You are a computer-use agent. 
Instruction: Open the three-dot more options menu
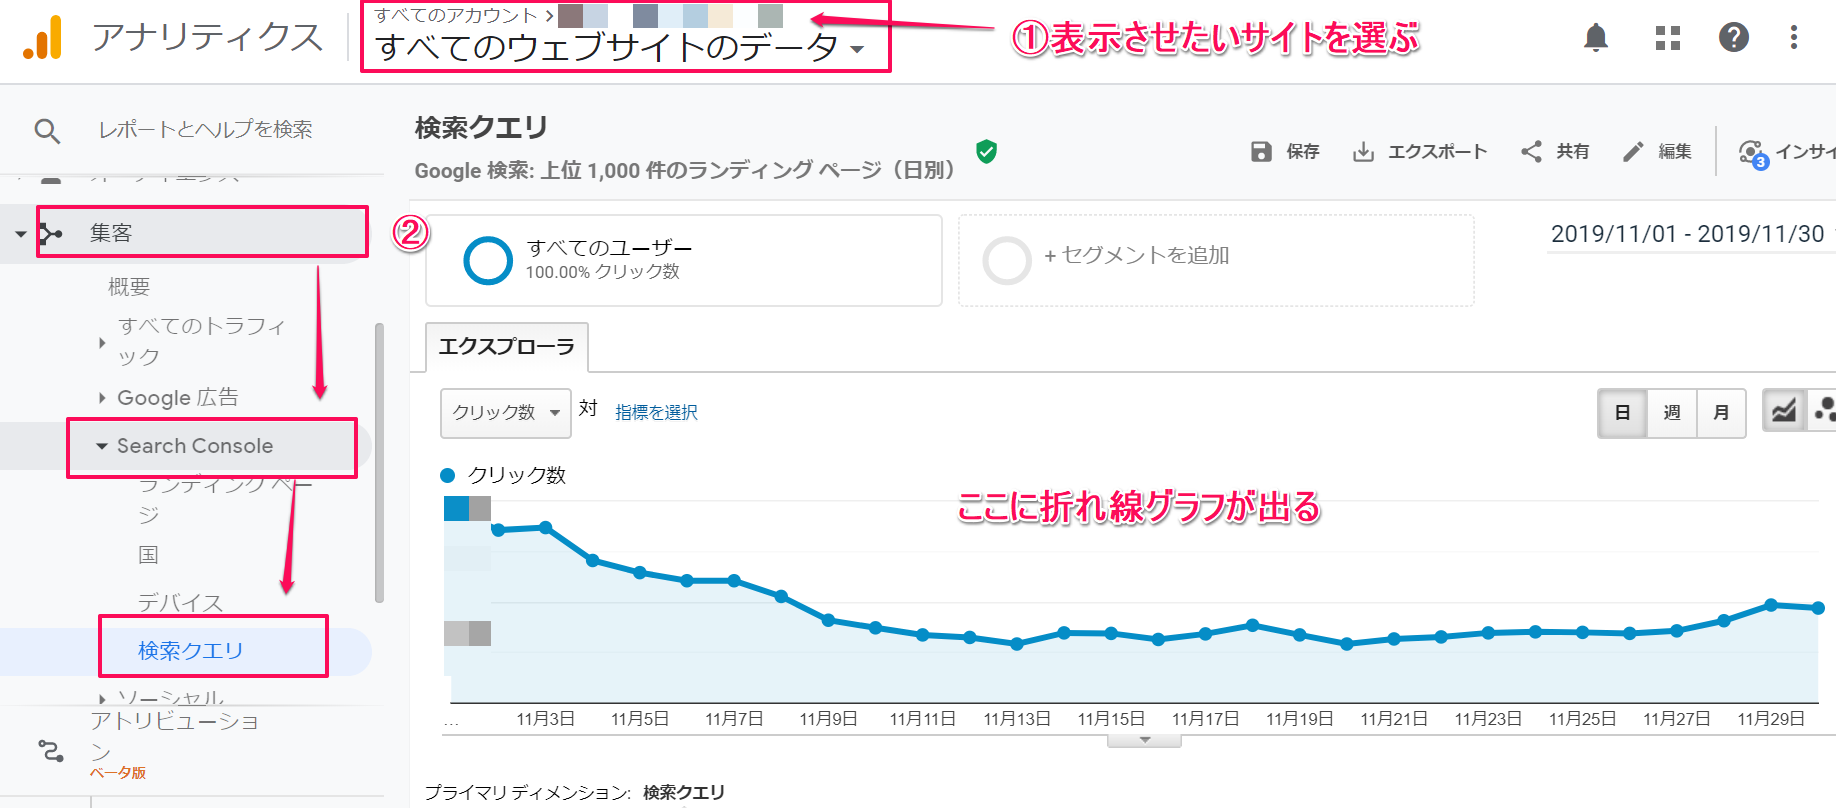[x=1794, y=38]
